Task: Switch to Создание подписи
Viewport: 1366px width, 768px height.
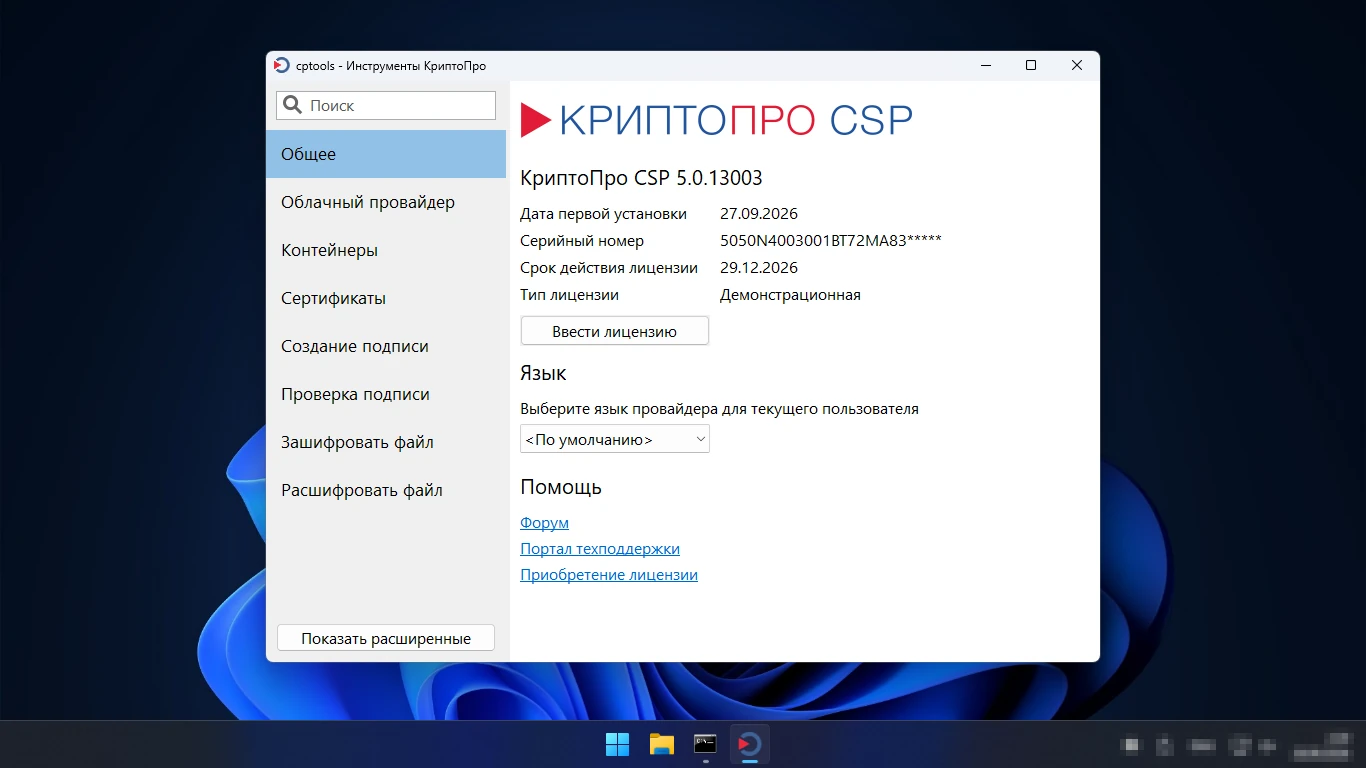Action: tap(386, 346)
